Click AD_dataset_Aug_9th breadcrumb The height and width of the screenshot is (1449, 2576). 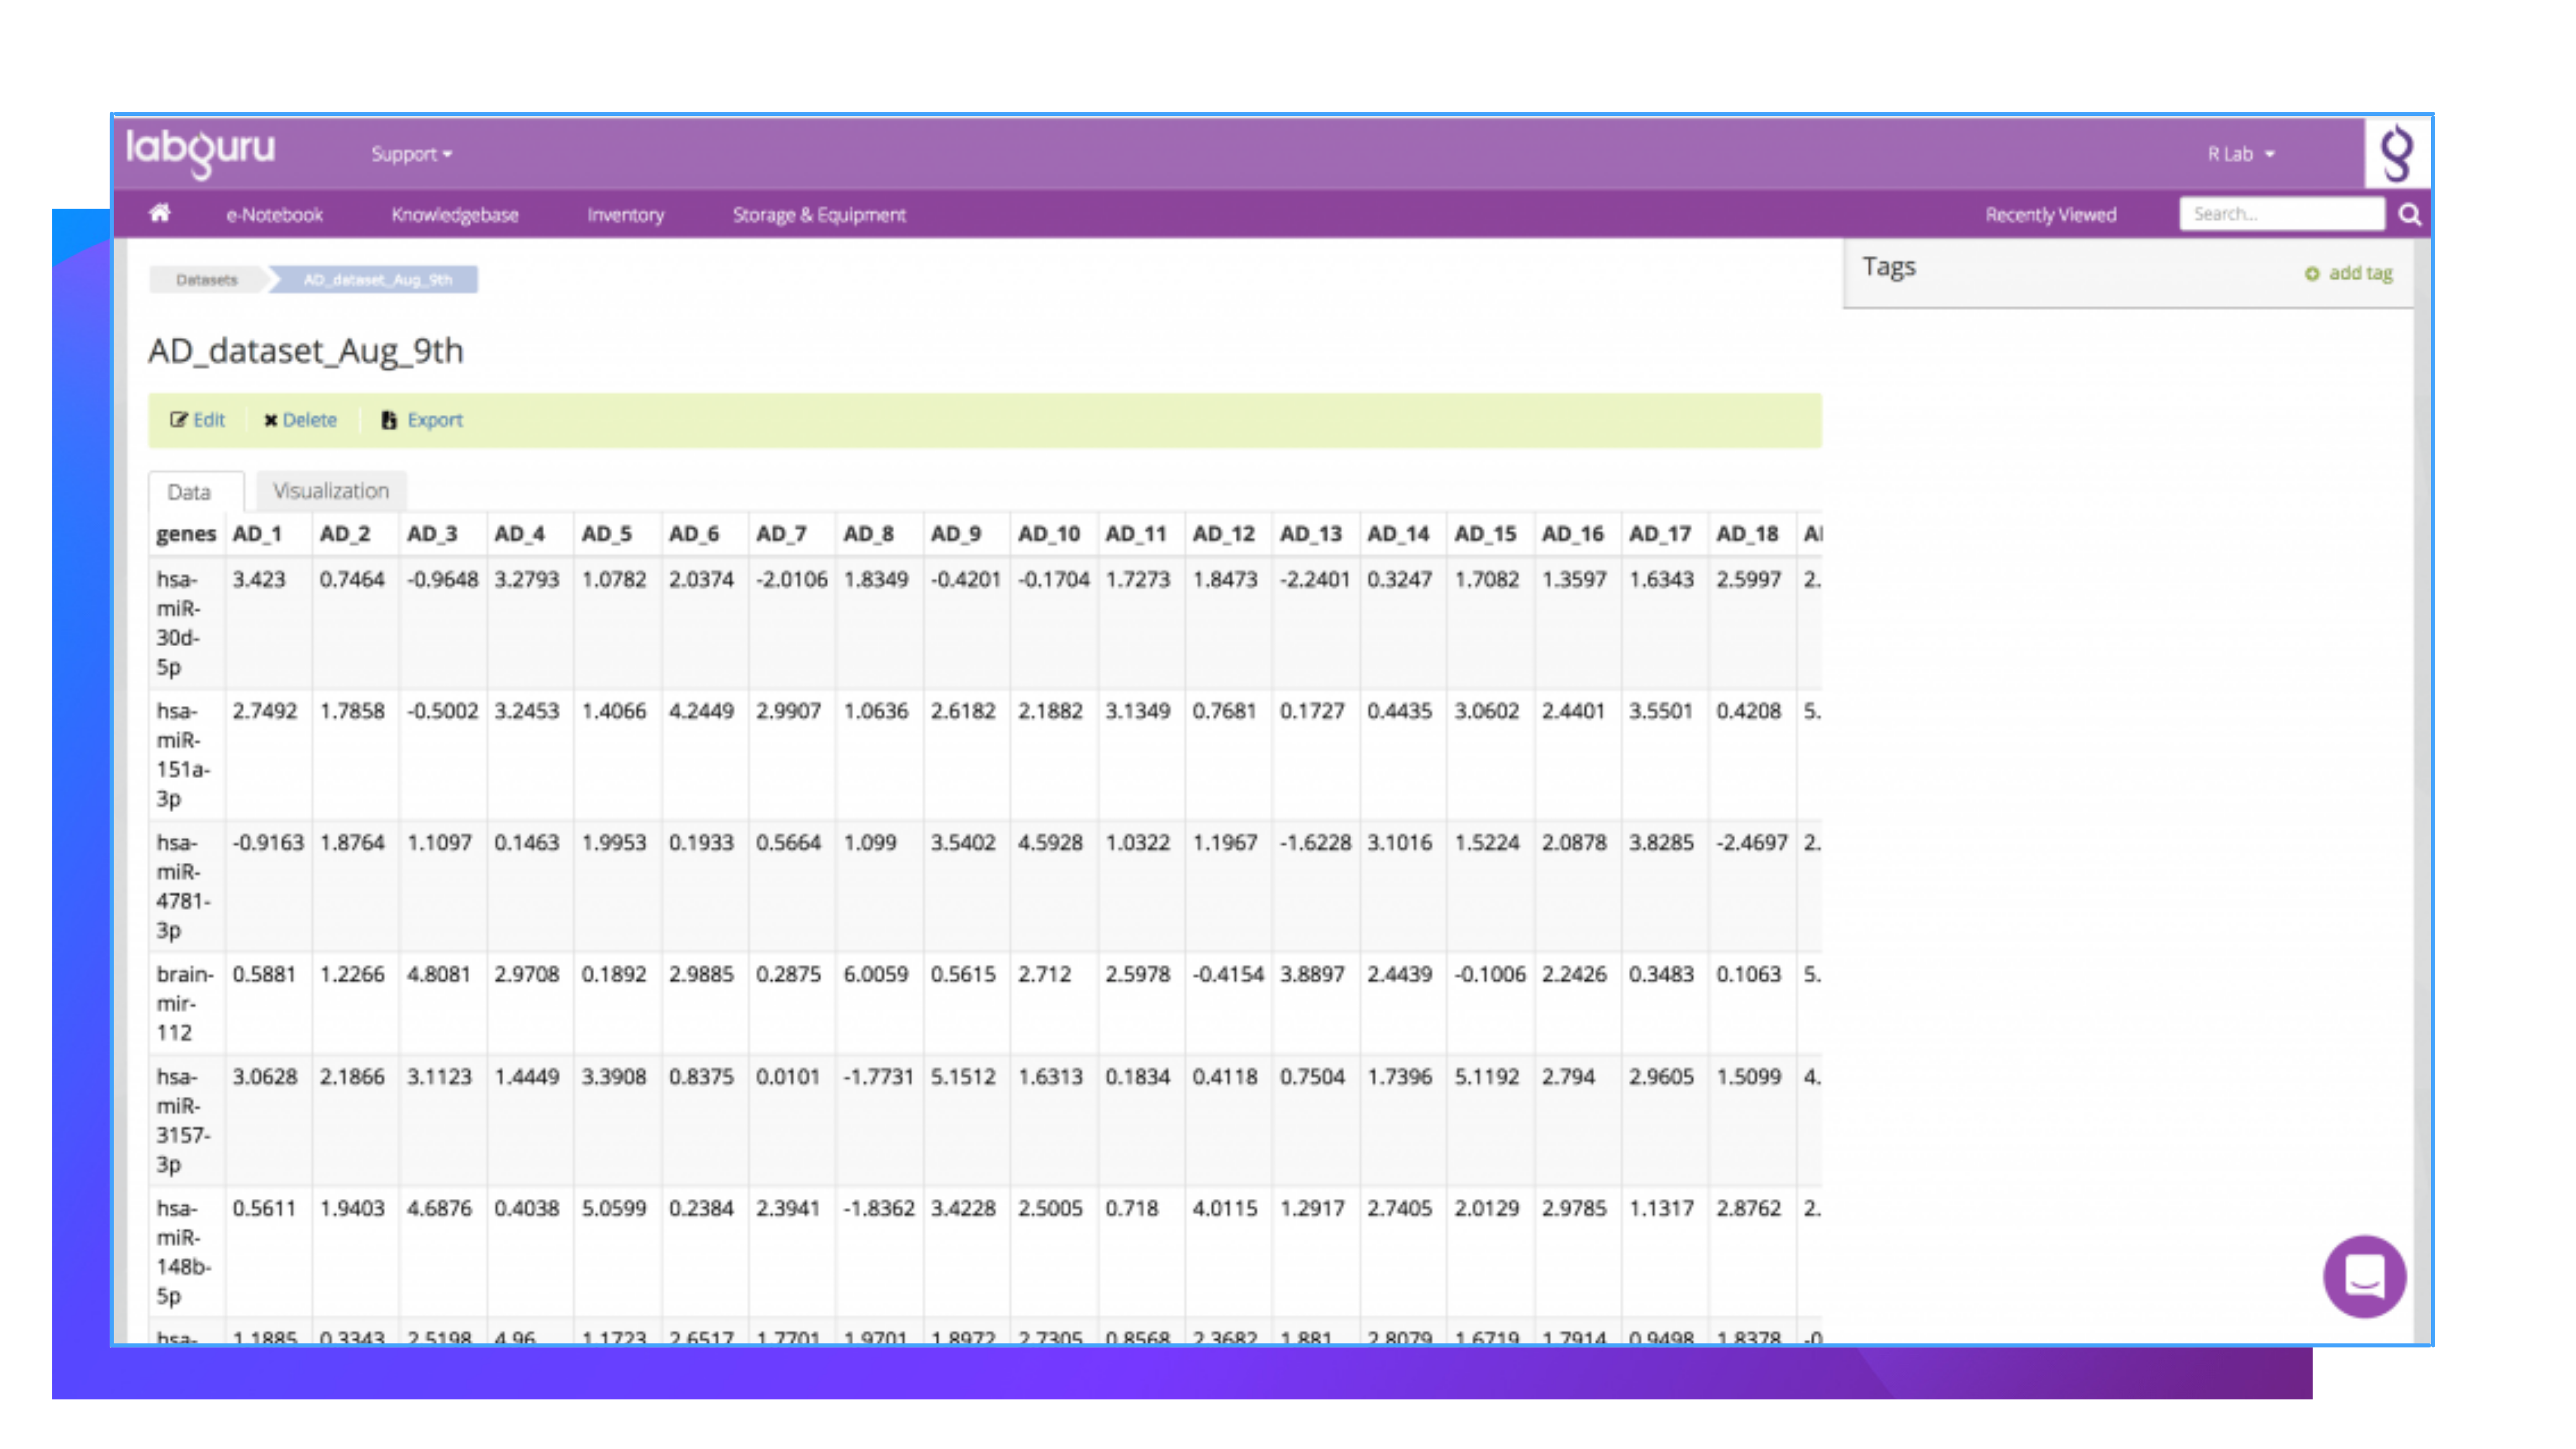coord(378,280)
